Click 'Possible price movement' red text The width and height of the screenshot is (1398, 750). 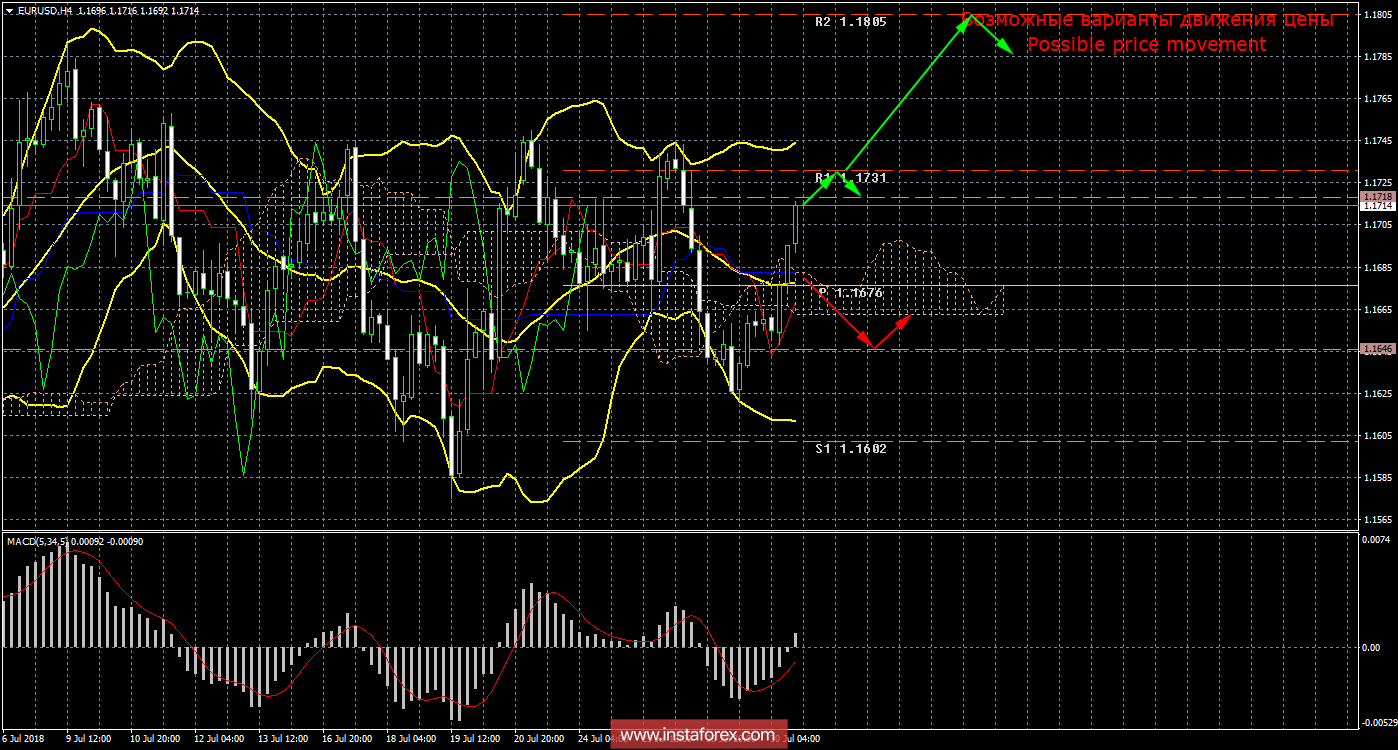click(1146, 45)
